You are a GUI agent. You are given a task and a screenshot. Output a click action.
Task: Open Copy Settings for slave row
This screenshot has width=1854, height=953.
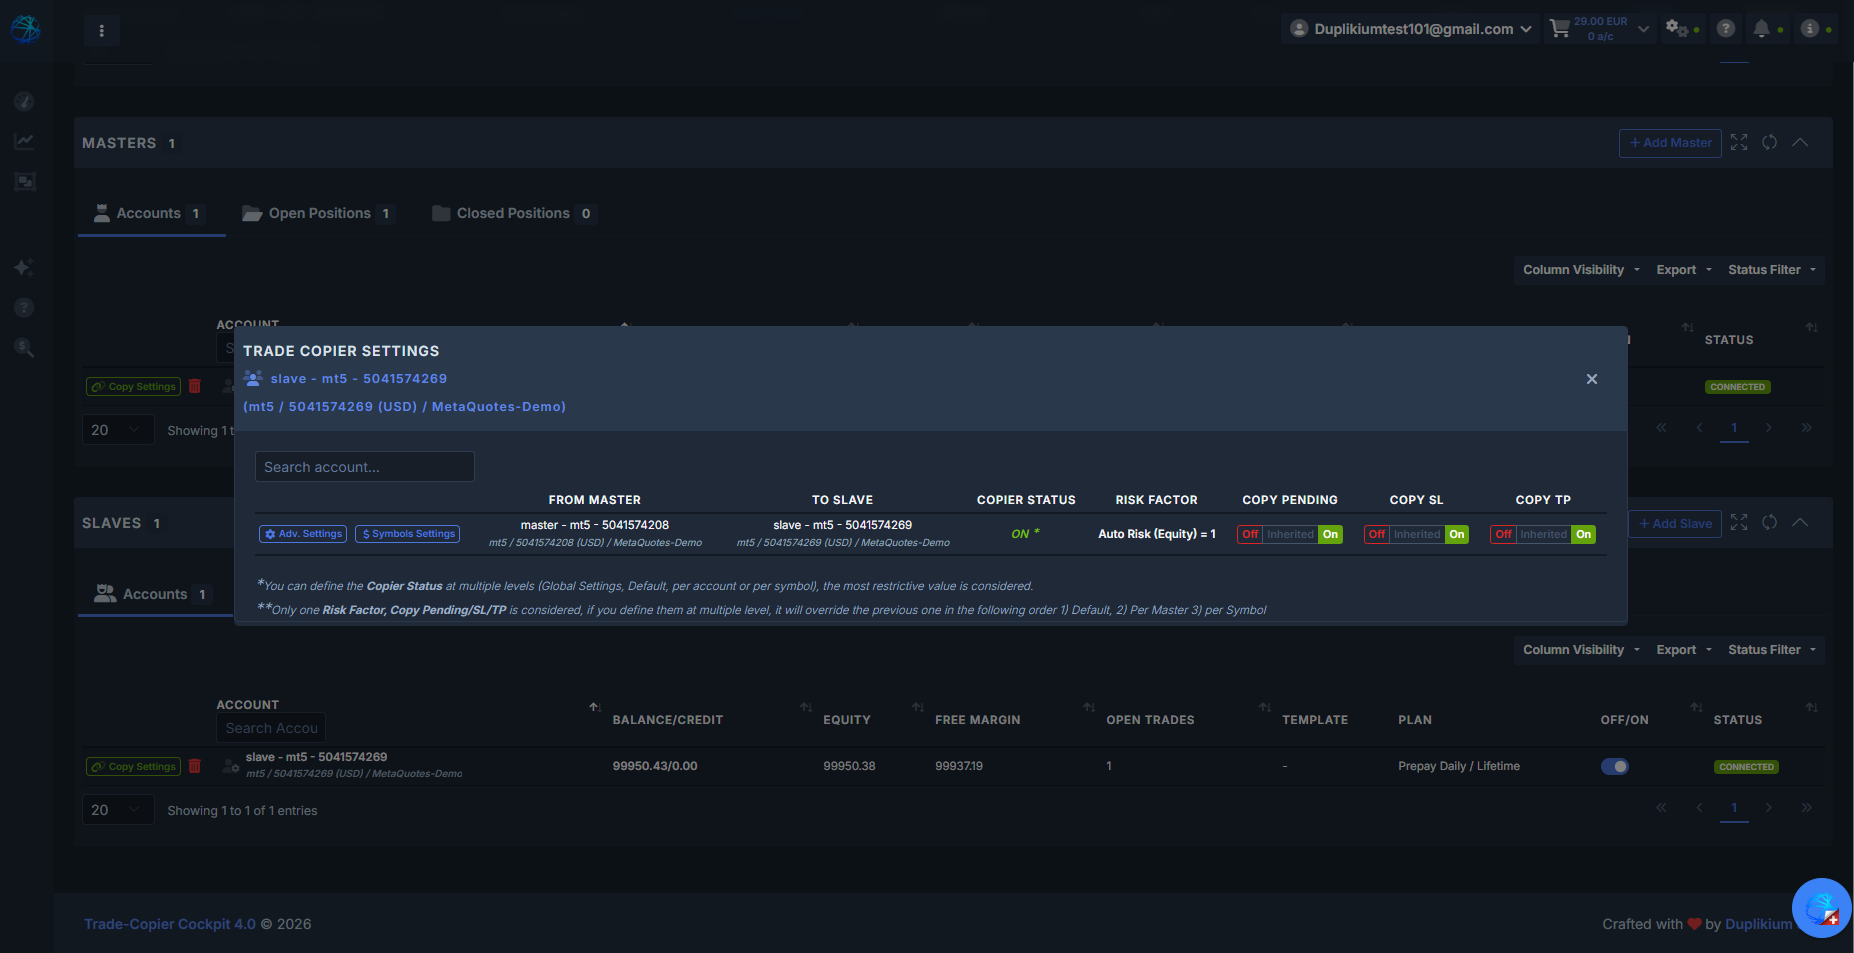point(133,766)
